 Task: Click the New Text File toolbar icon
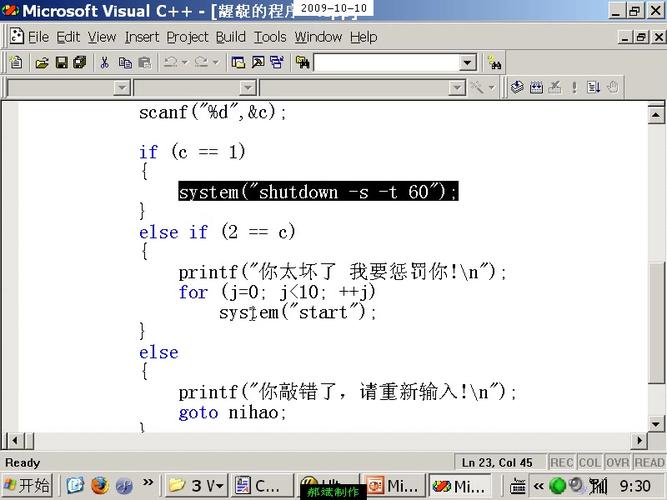pyautogui.click(x=16, y=63)
